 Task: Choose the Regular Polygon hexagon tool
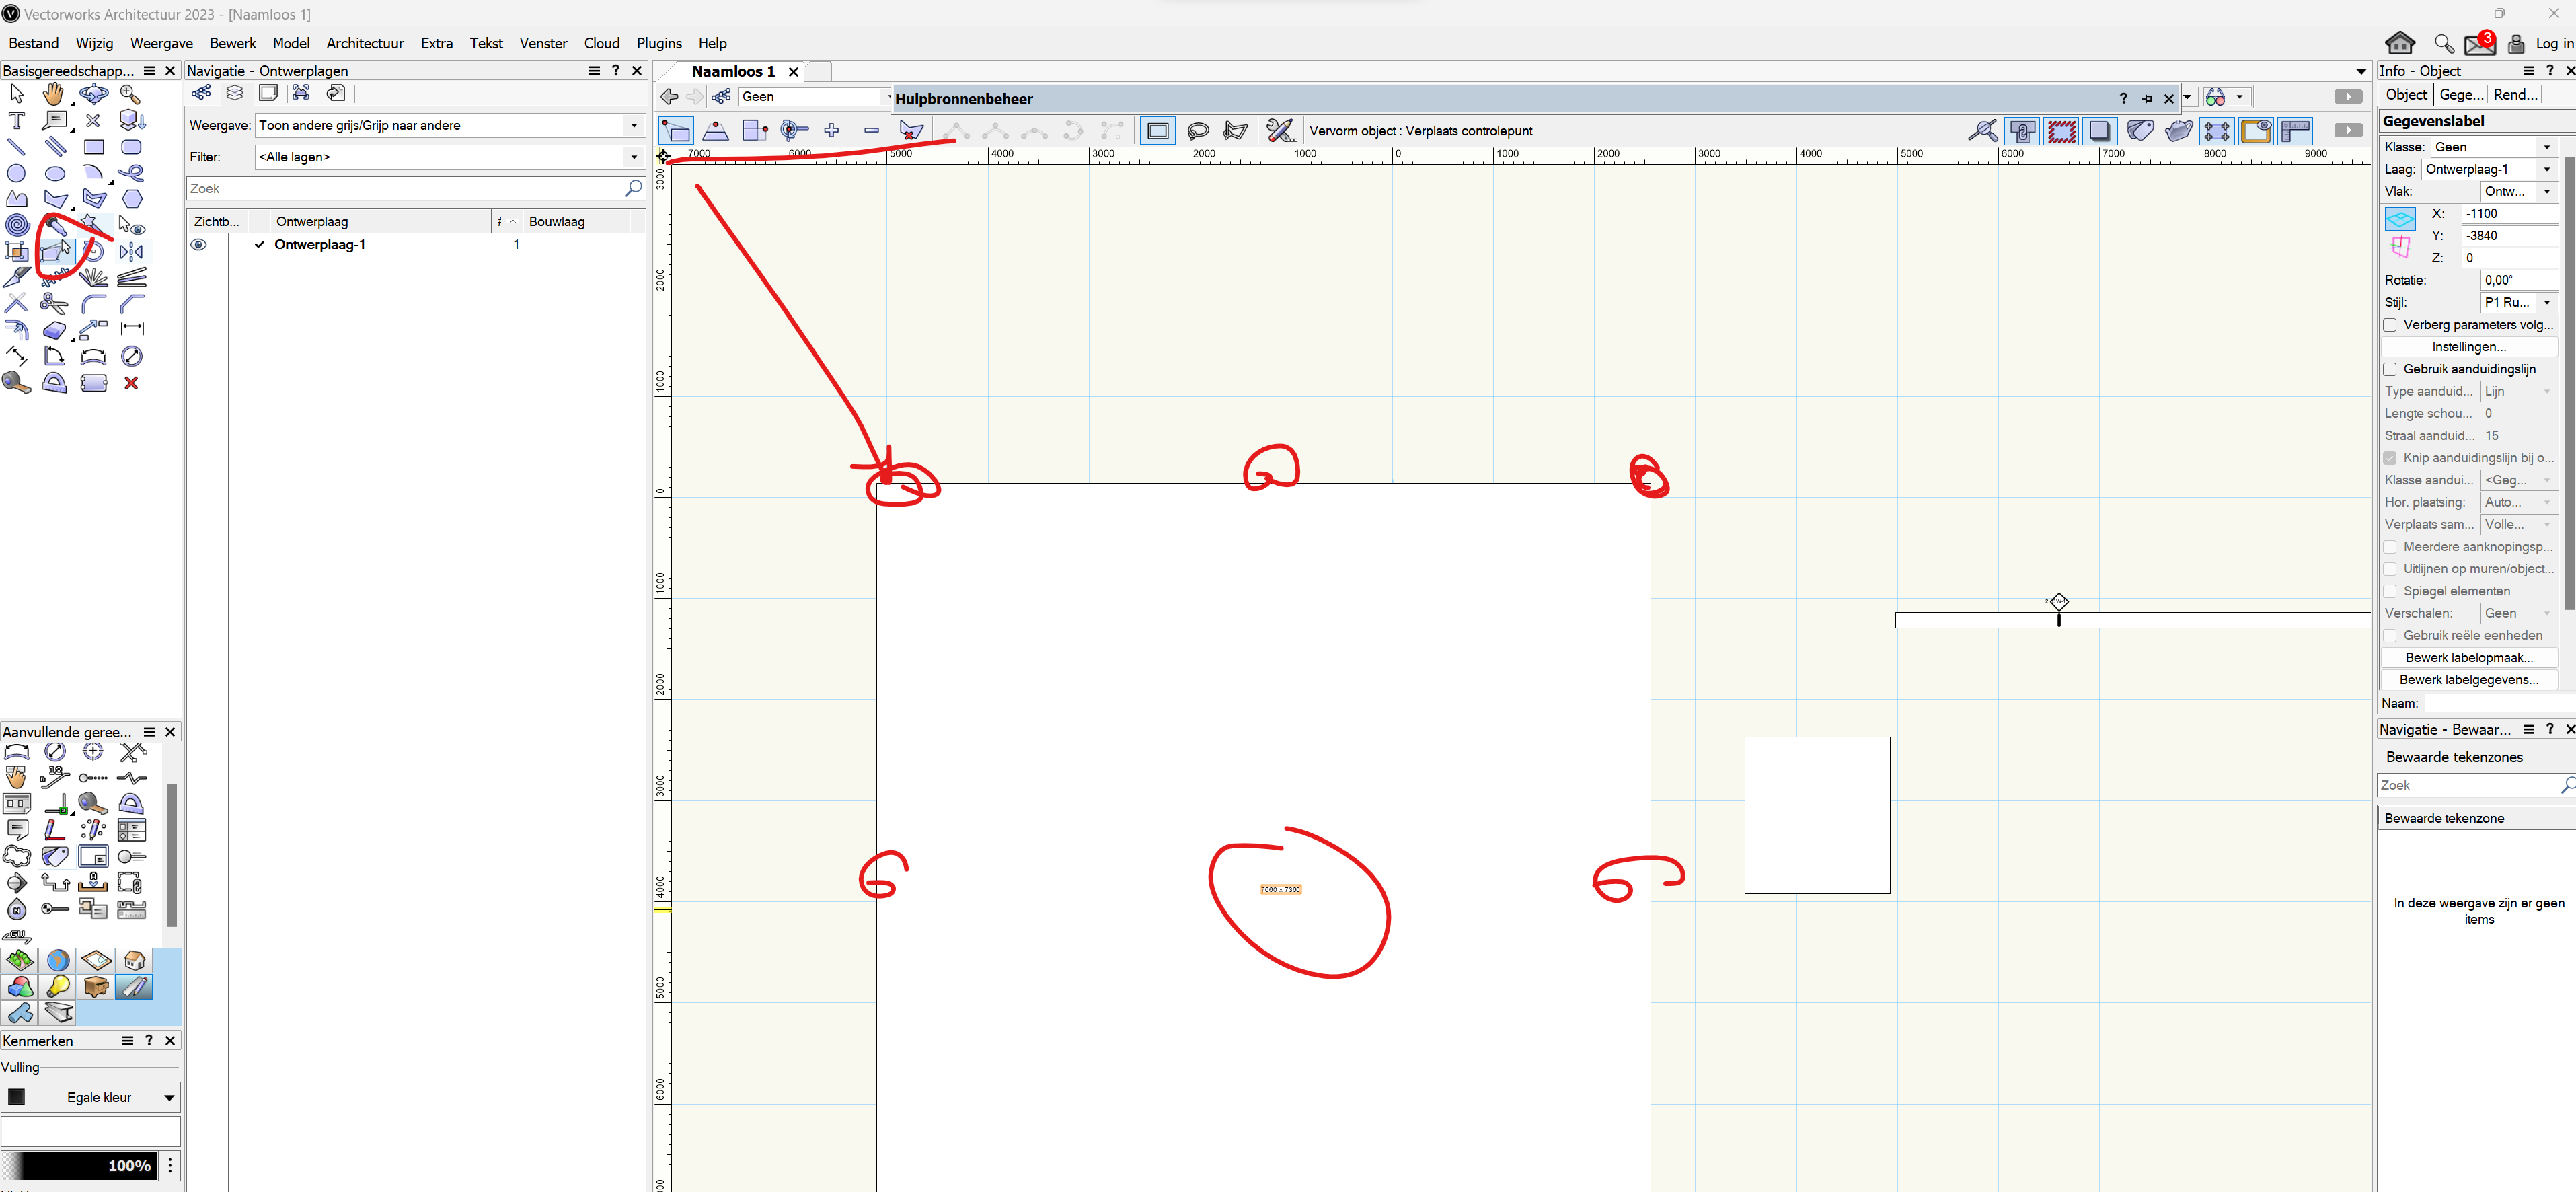(132, 199)
